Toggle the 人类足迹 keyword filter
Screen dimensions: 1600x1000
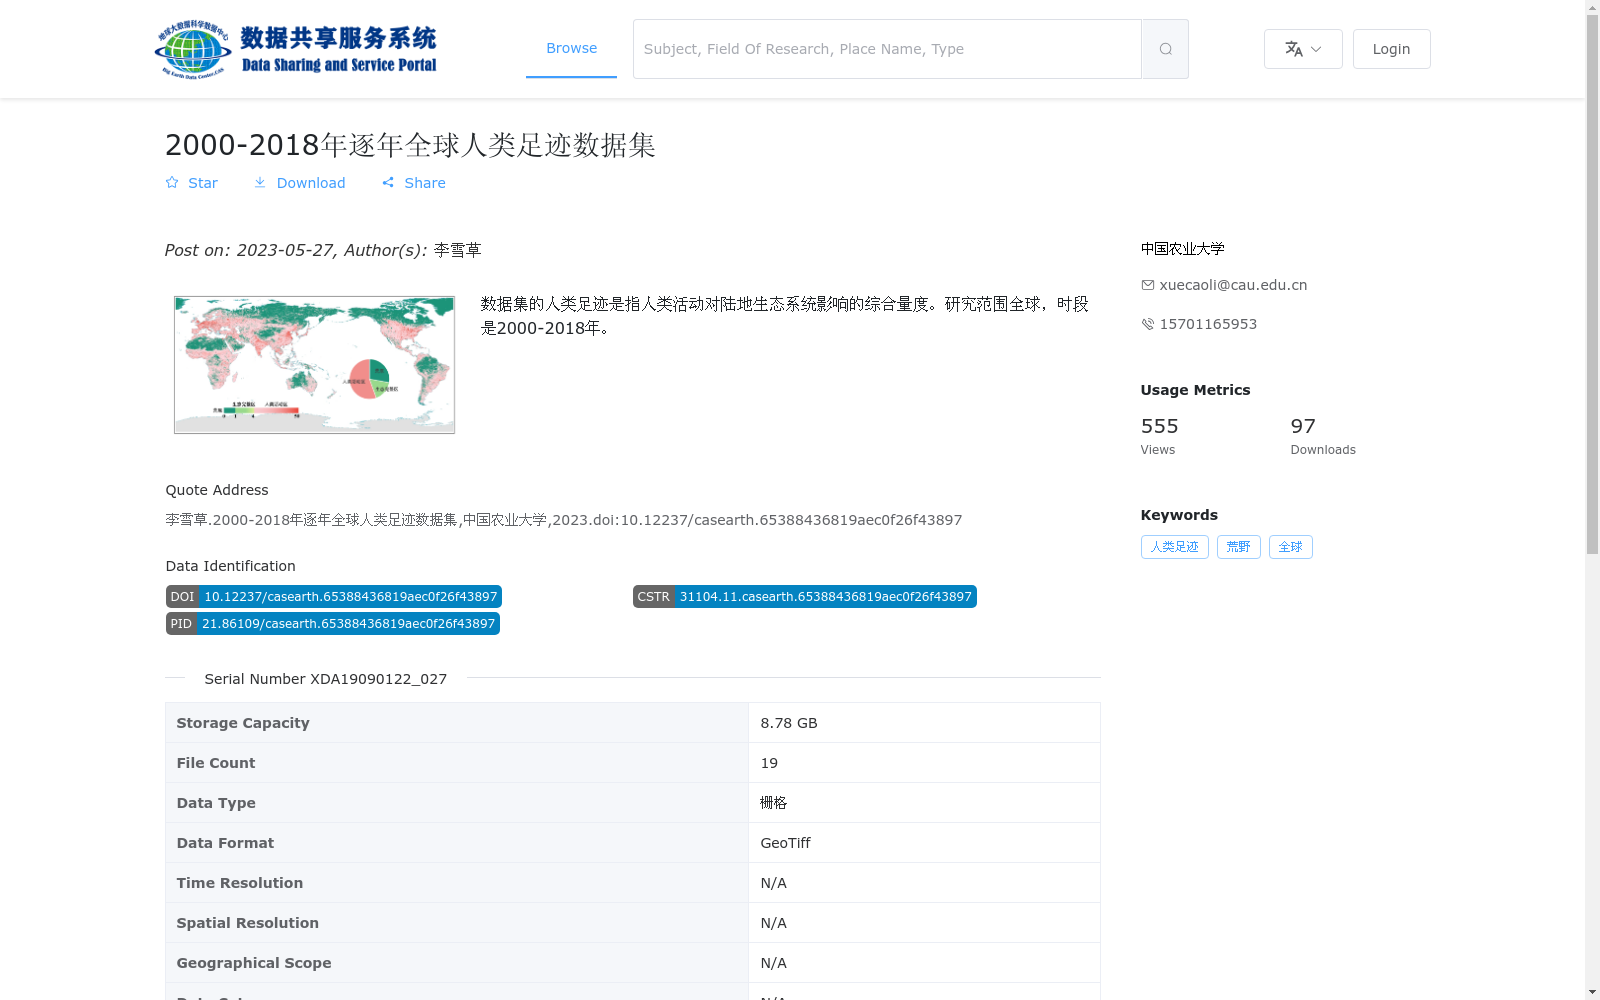click(x=1174, y=547)
